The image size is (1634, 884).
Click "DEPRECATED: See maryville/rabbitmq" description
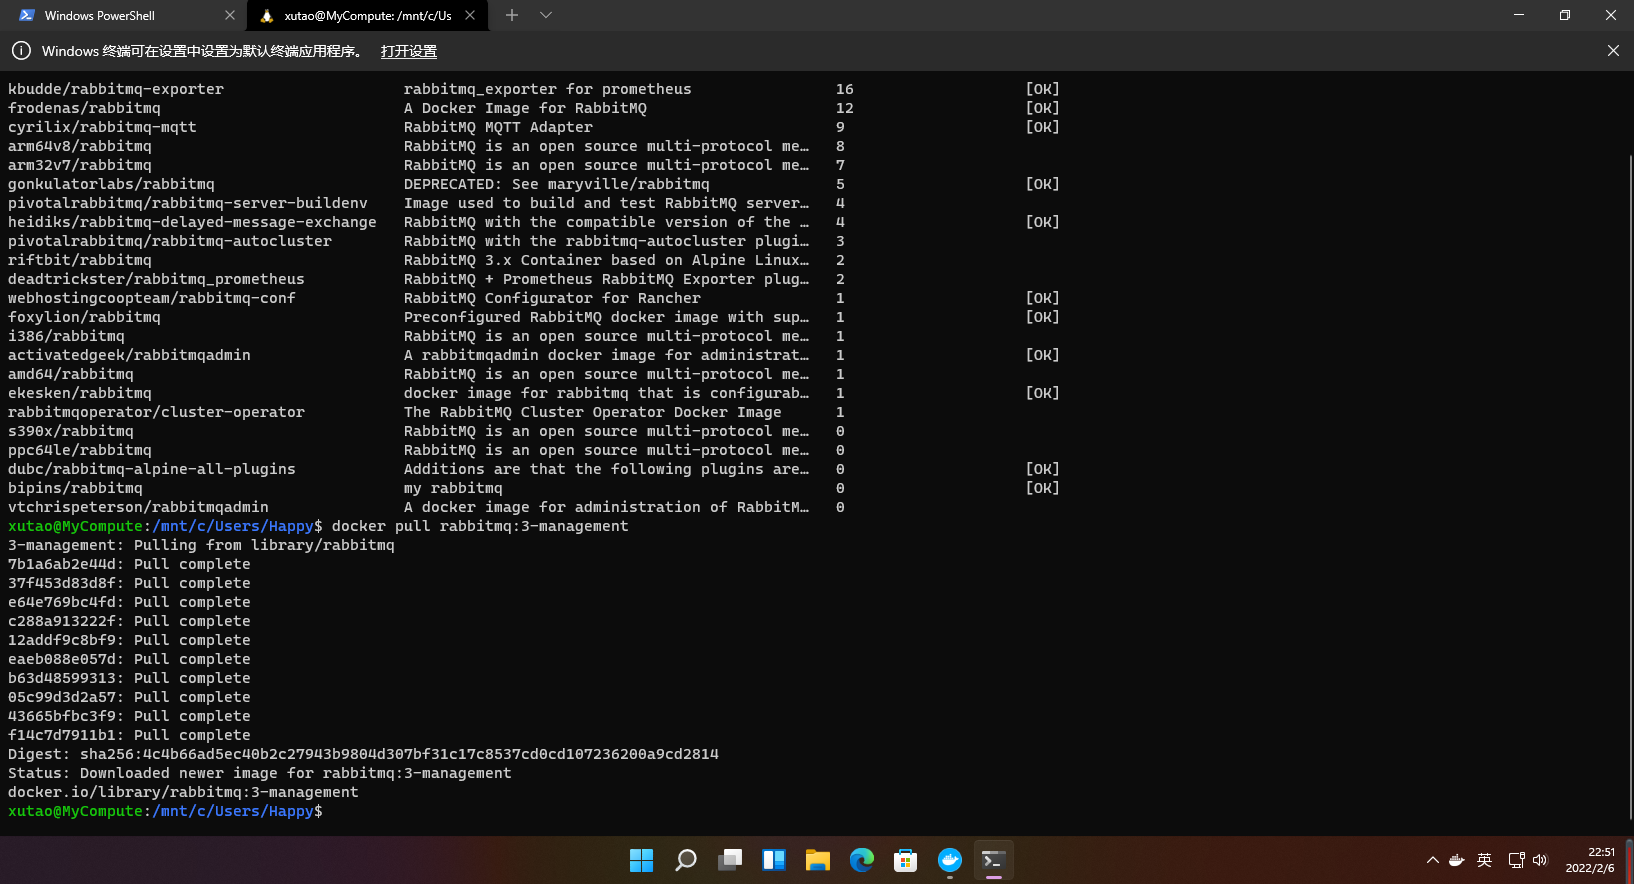coord(557,184)
